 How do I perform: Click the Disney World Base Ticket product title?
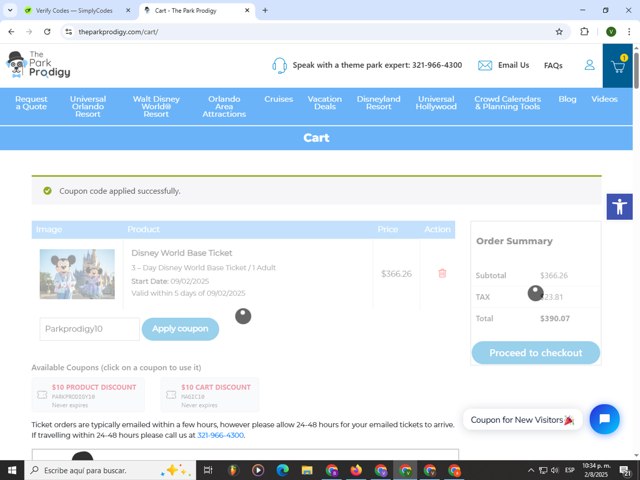182,253
